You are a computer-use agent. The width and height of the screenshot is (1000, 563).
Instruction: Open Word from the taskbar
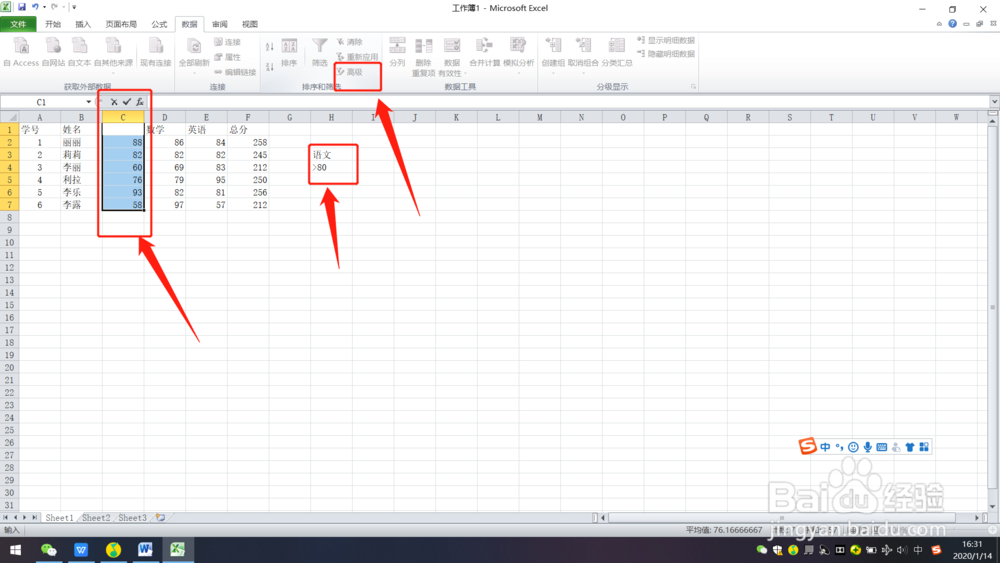pos(145,550)
